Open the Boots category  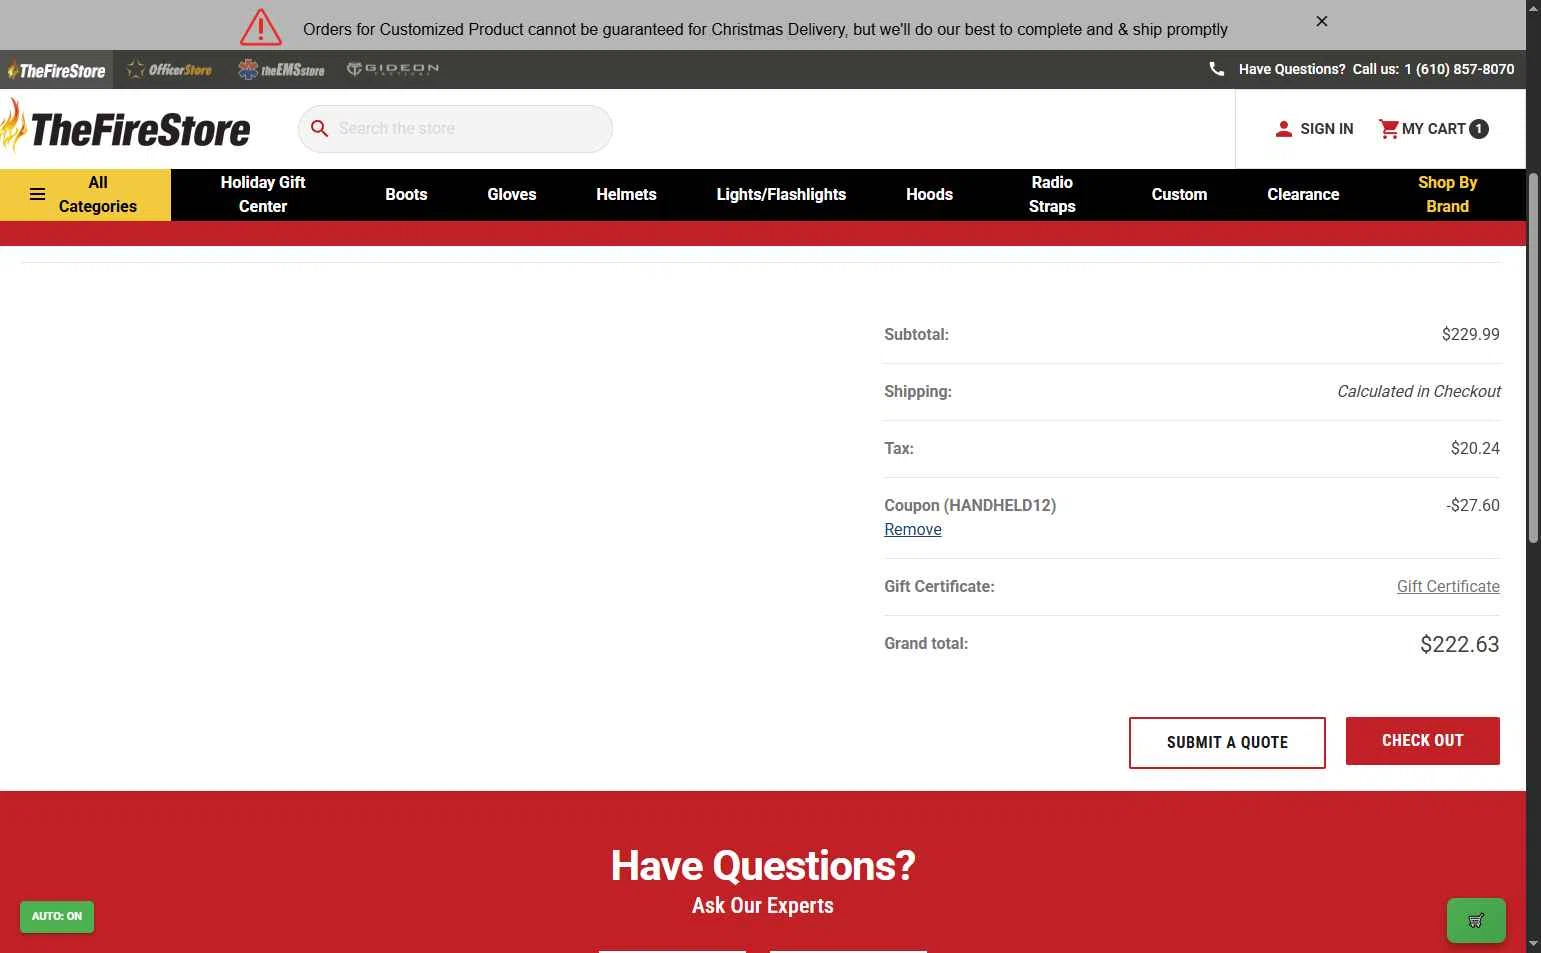406,194
